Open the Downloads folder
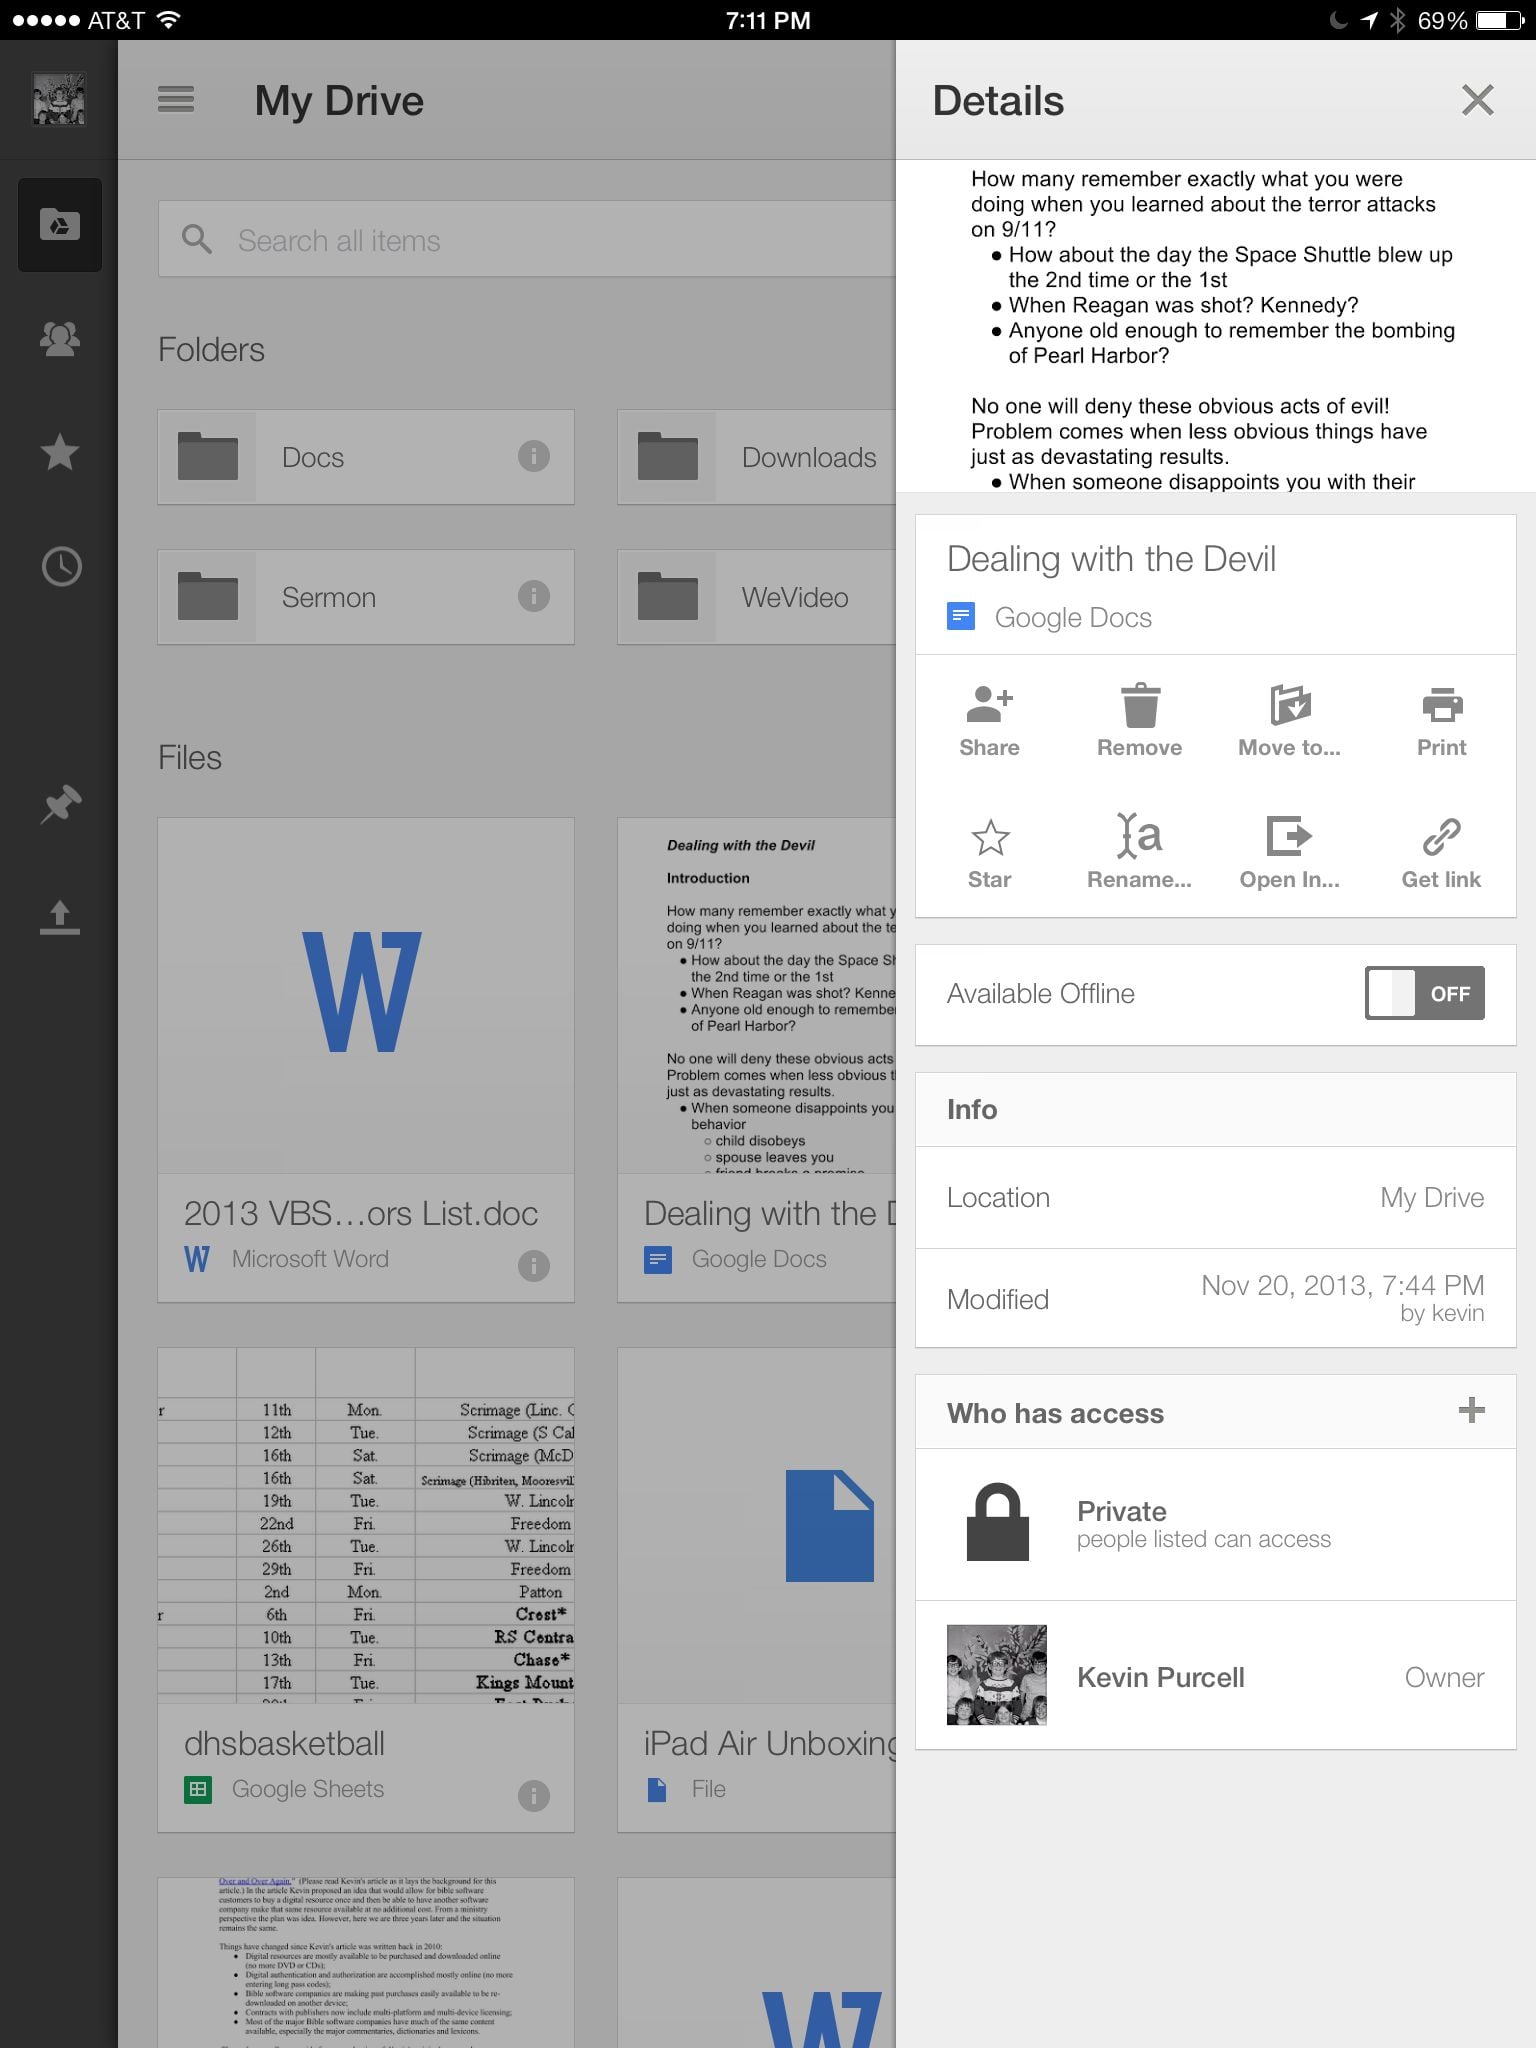Image resolution: width=1536 pixels, height=2048 pixels. [757, 457]
